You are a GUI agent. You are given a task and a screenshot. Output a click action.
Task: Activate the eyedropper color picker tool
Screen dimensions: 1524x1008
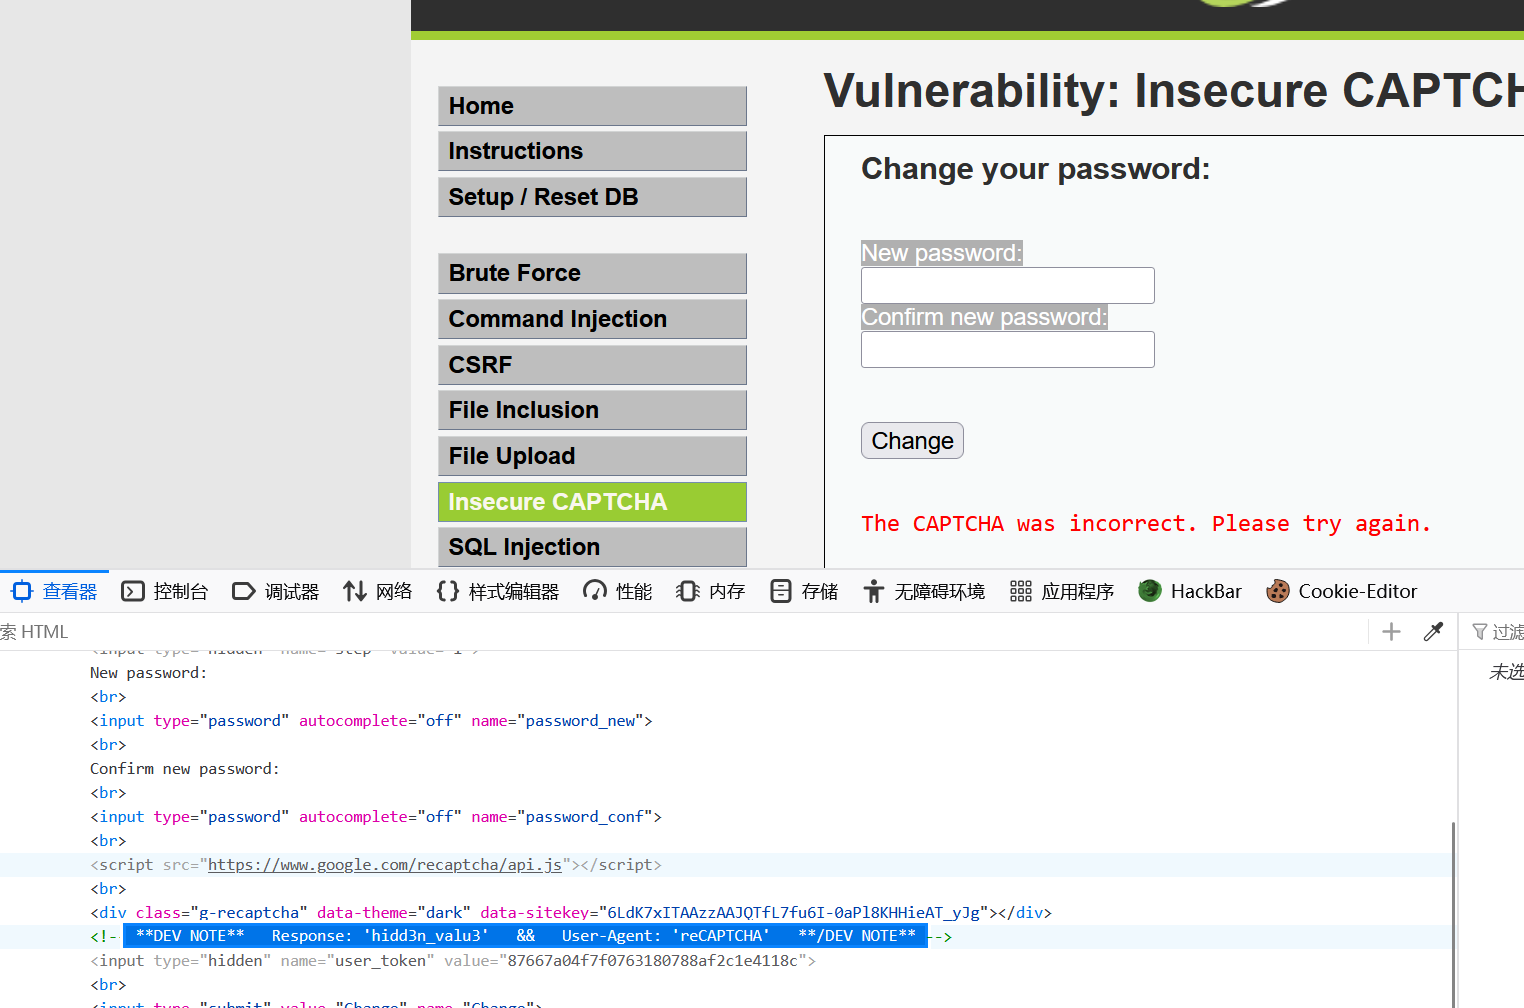[1433, 631]
